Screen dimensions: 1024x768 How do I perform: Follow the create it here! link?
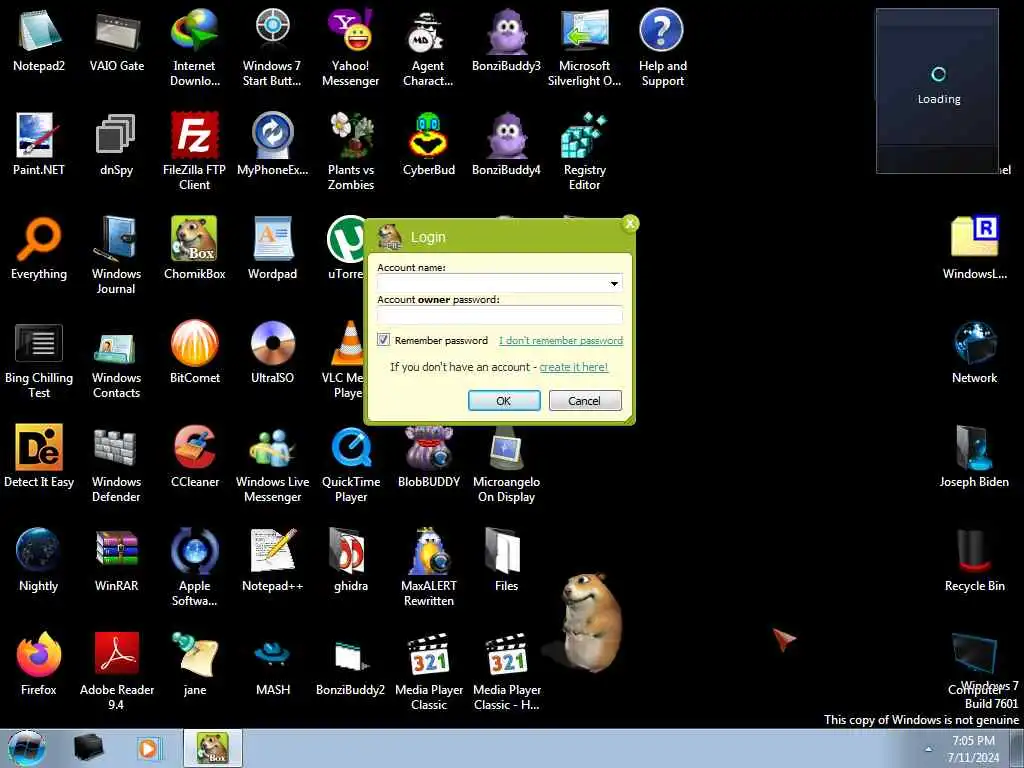(573, 367)
